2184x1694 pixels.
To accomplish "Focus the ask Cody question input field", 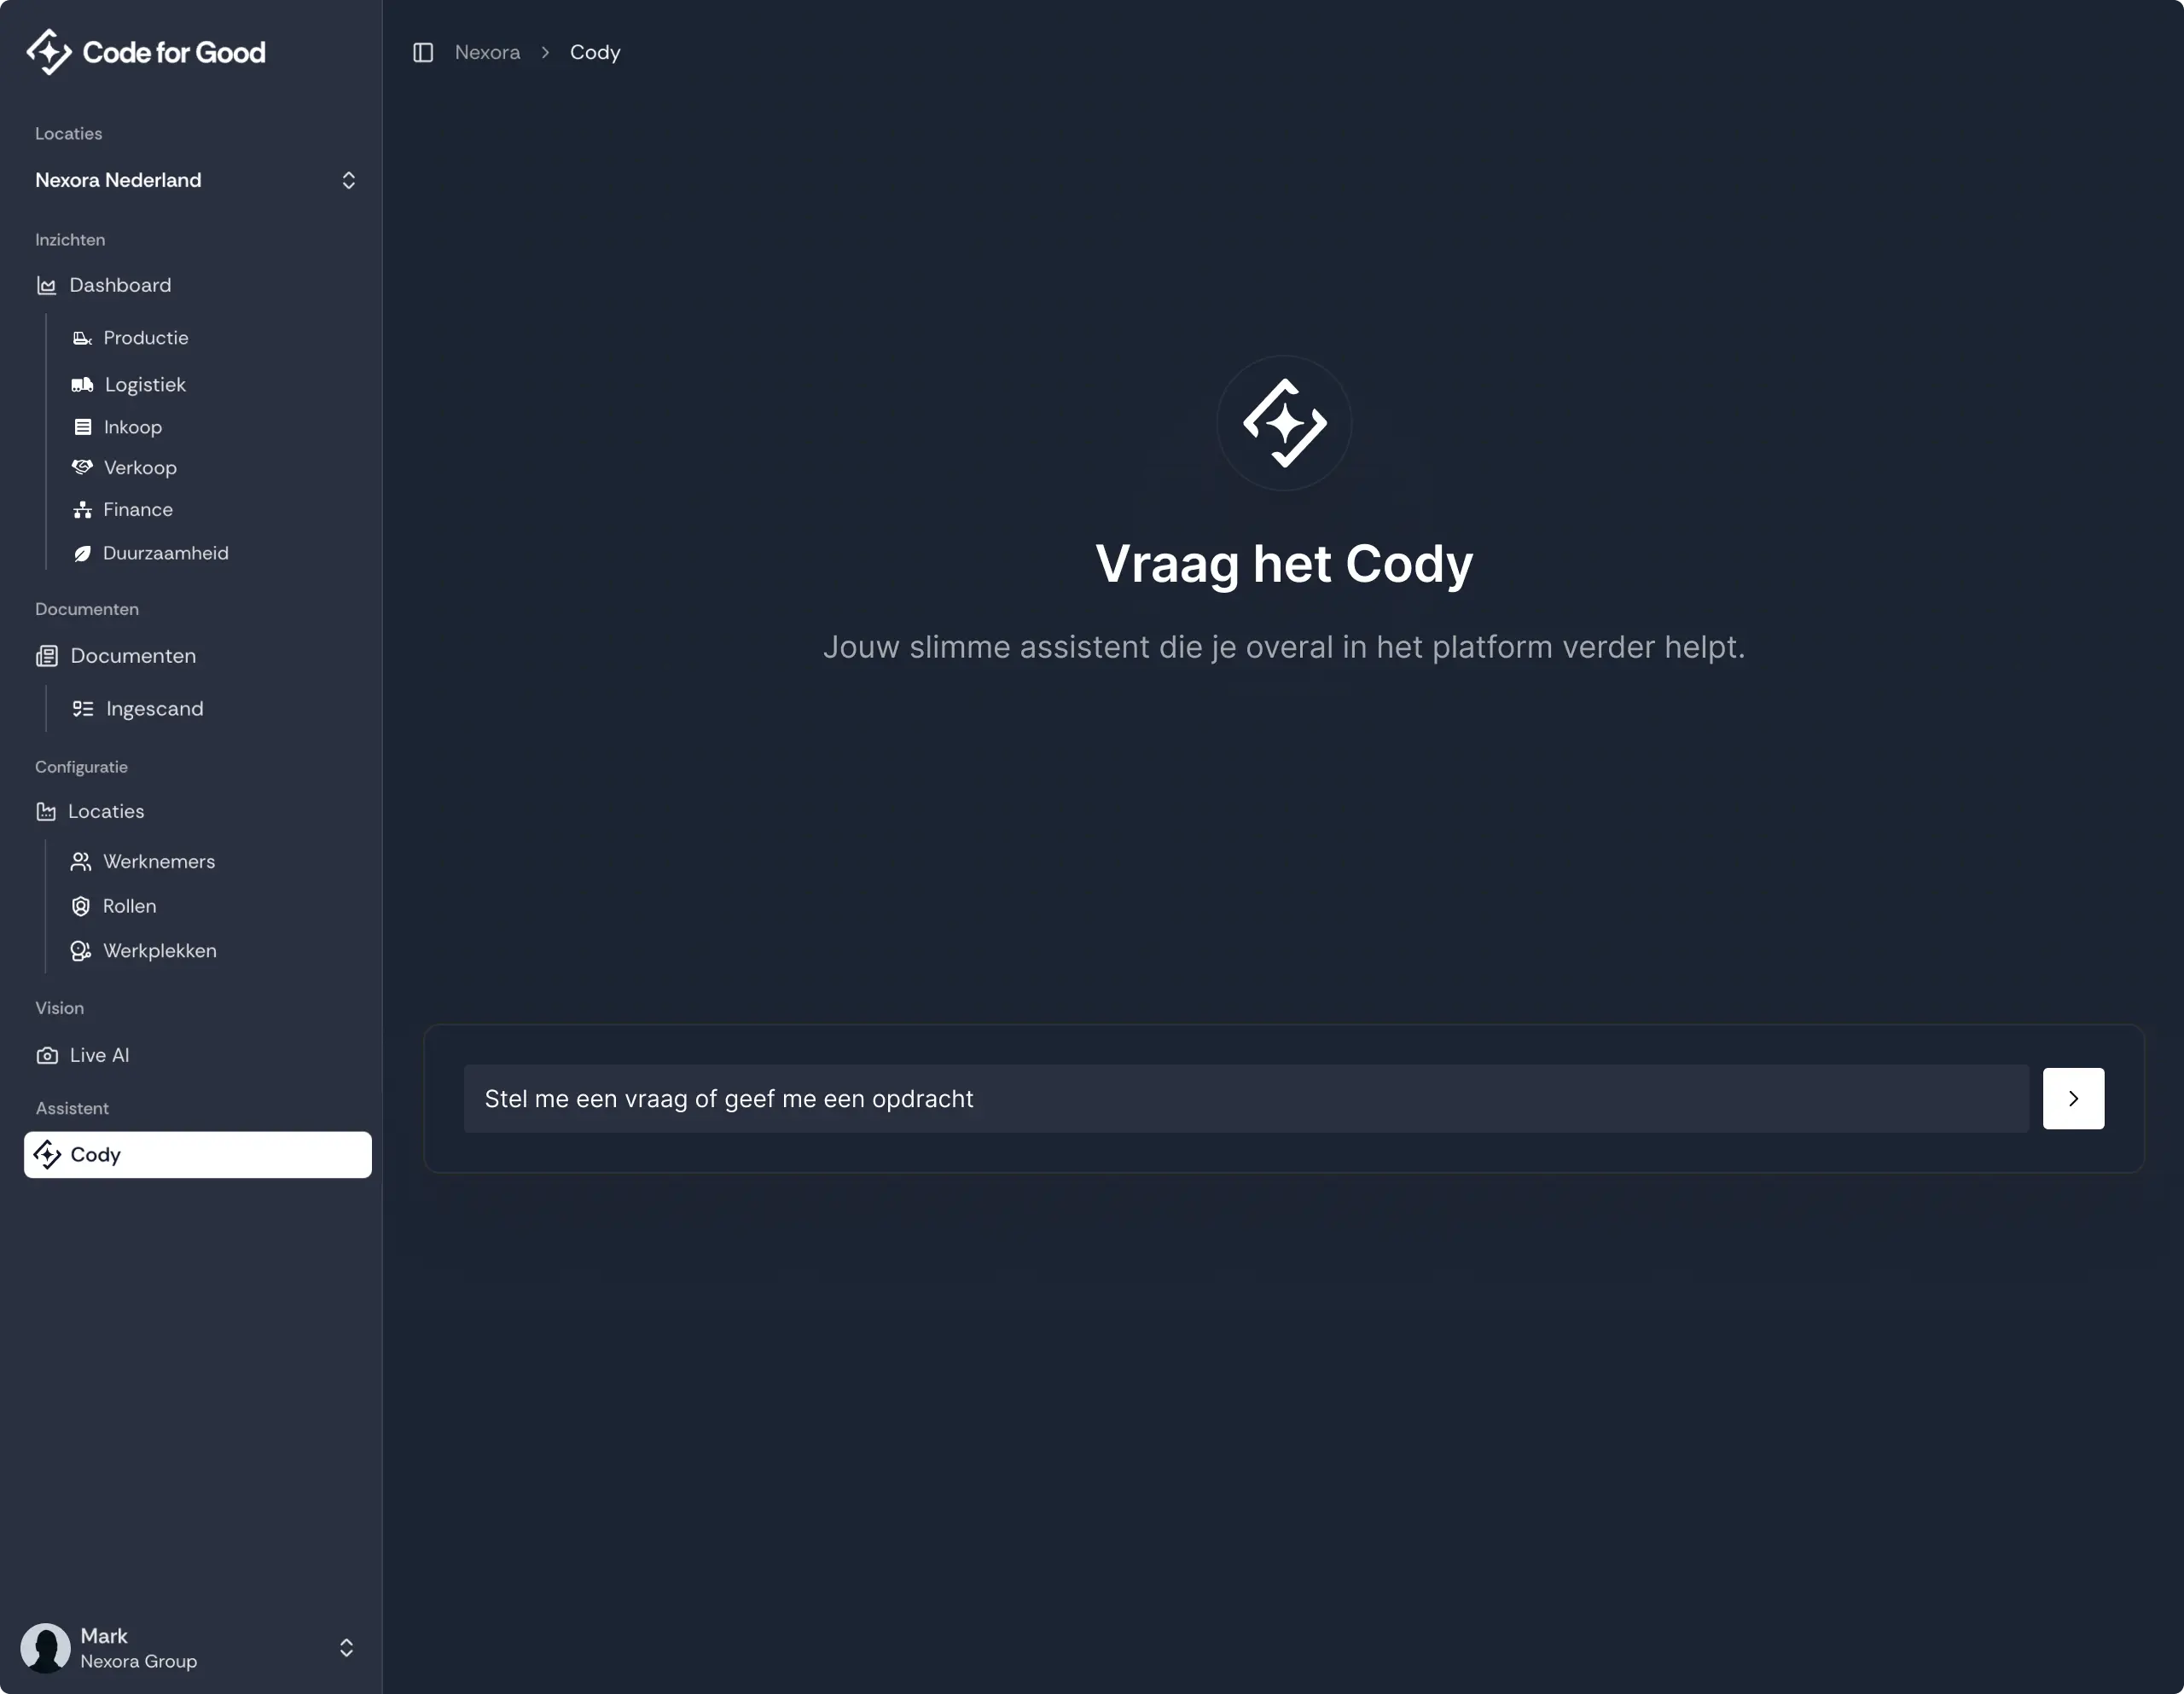I will coord(1245,1099).
